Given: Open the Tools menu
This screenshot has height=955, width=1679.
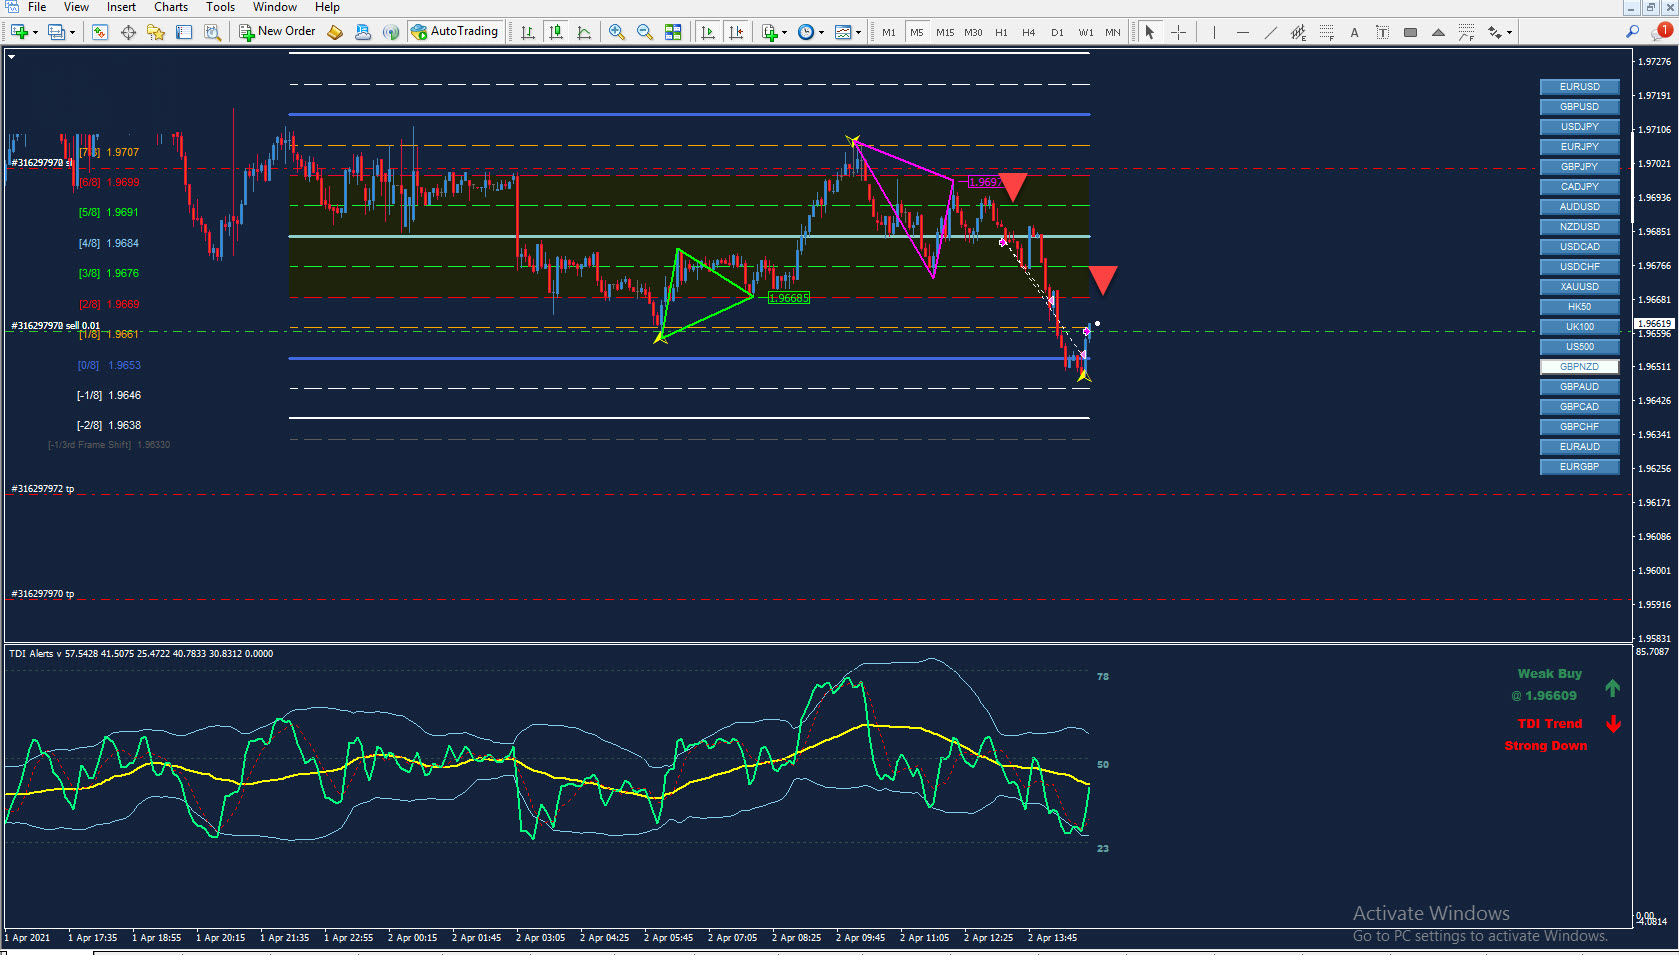Looking at the screenshot, I should point(220,7).
